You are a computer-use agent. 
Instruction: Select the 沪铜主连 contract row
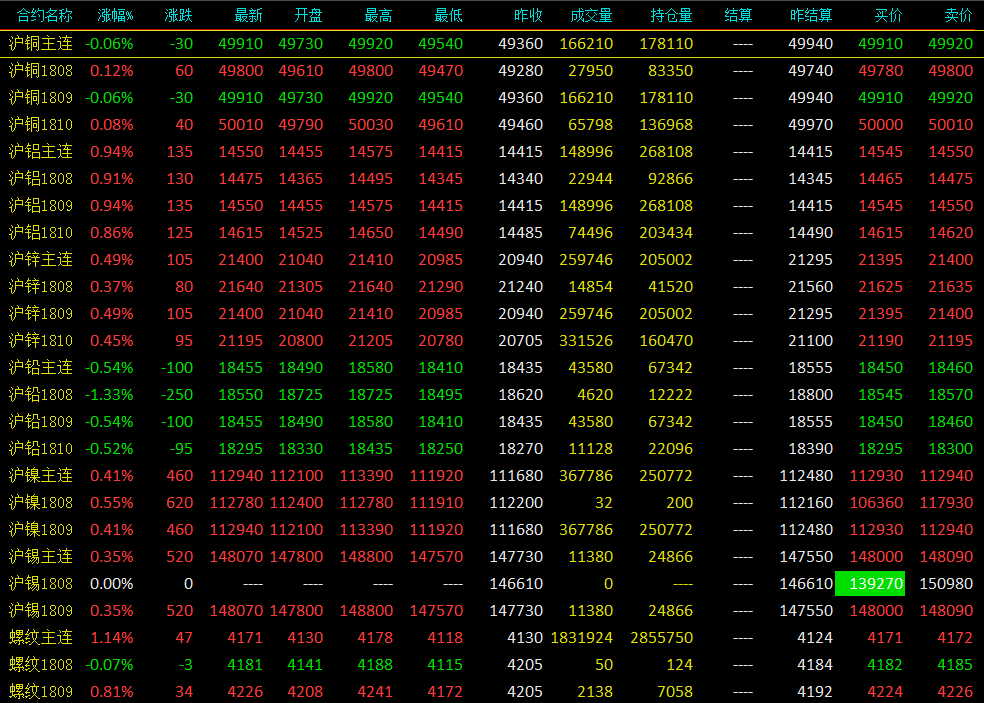492,43
